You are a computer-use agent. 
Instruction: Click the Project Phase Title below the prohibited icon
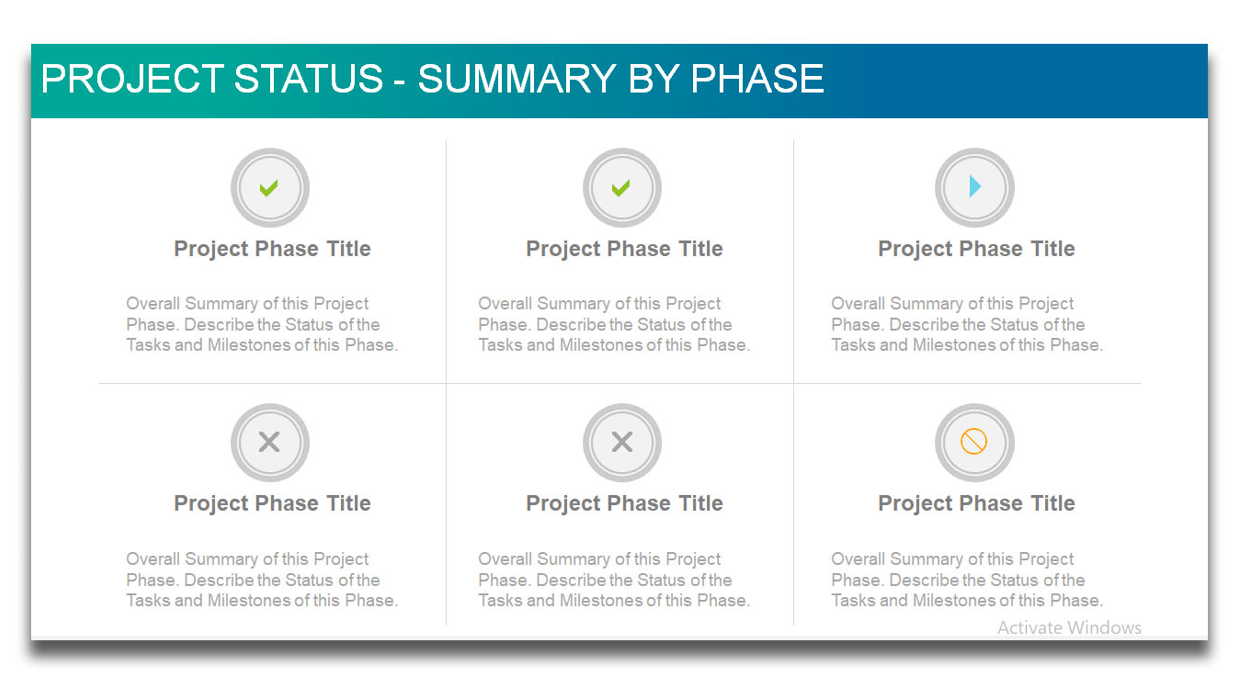(976, 504)
